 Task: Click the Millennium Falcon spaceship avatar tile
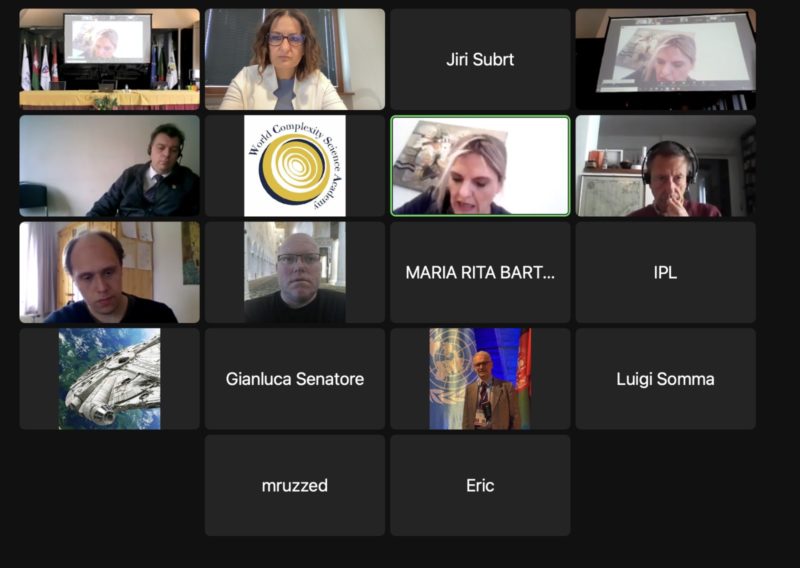click(109, 379)
